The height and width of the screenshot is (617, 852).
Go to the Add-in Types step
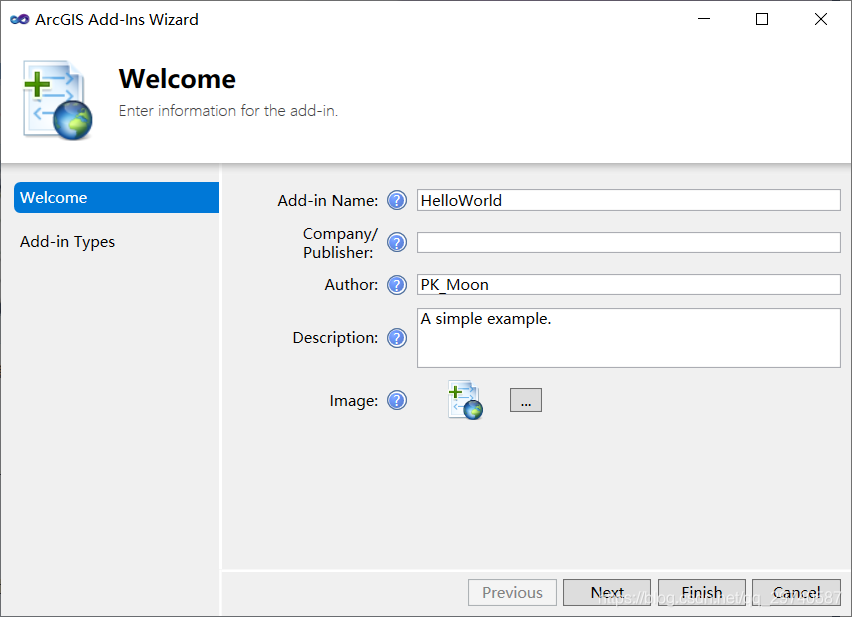[x=67, y=242]
